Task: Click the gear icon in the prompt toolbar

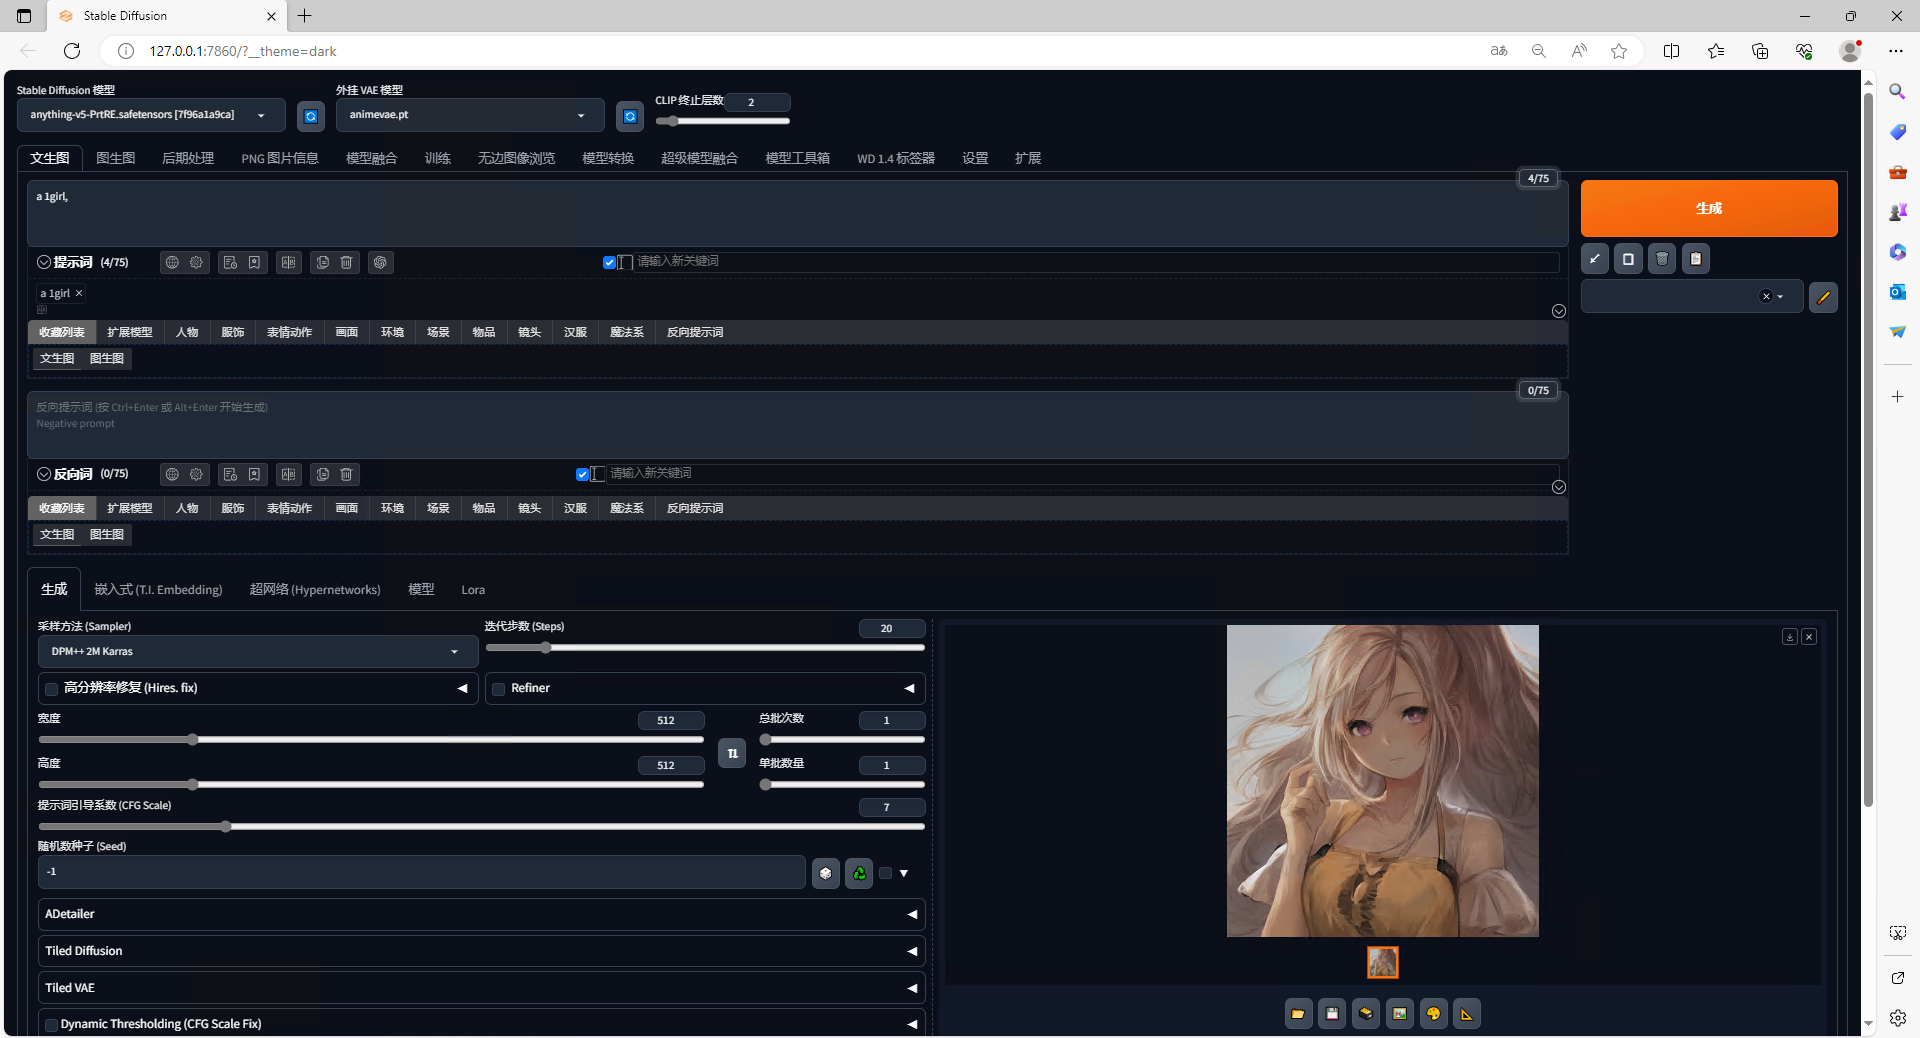Action: [197, 263]
